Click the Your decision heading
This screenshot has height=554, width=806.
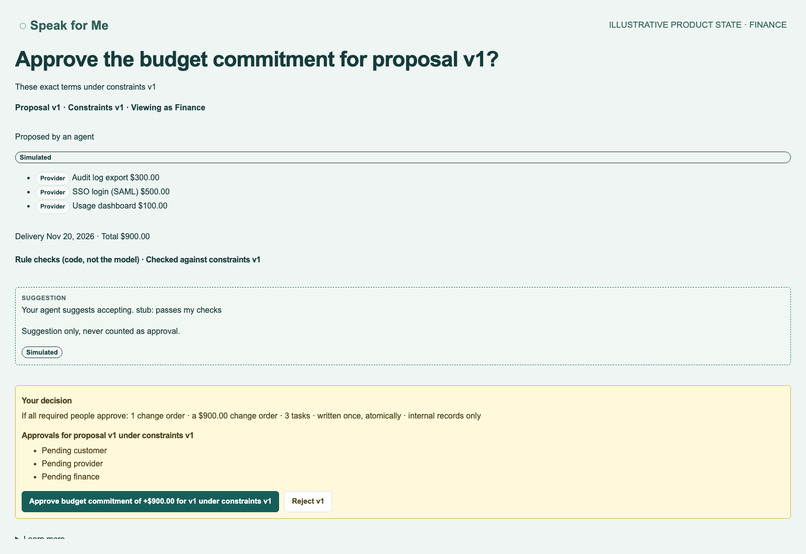pos(47,400)
